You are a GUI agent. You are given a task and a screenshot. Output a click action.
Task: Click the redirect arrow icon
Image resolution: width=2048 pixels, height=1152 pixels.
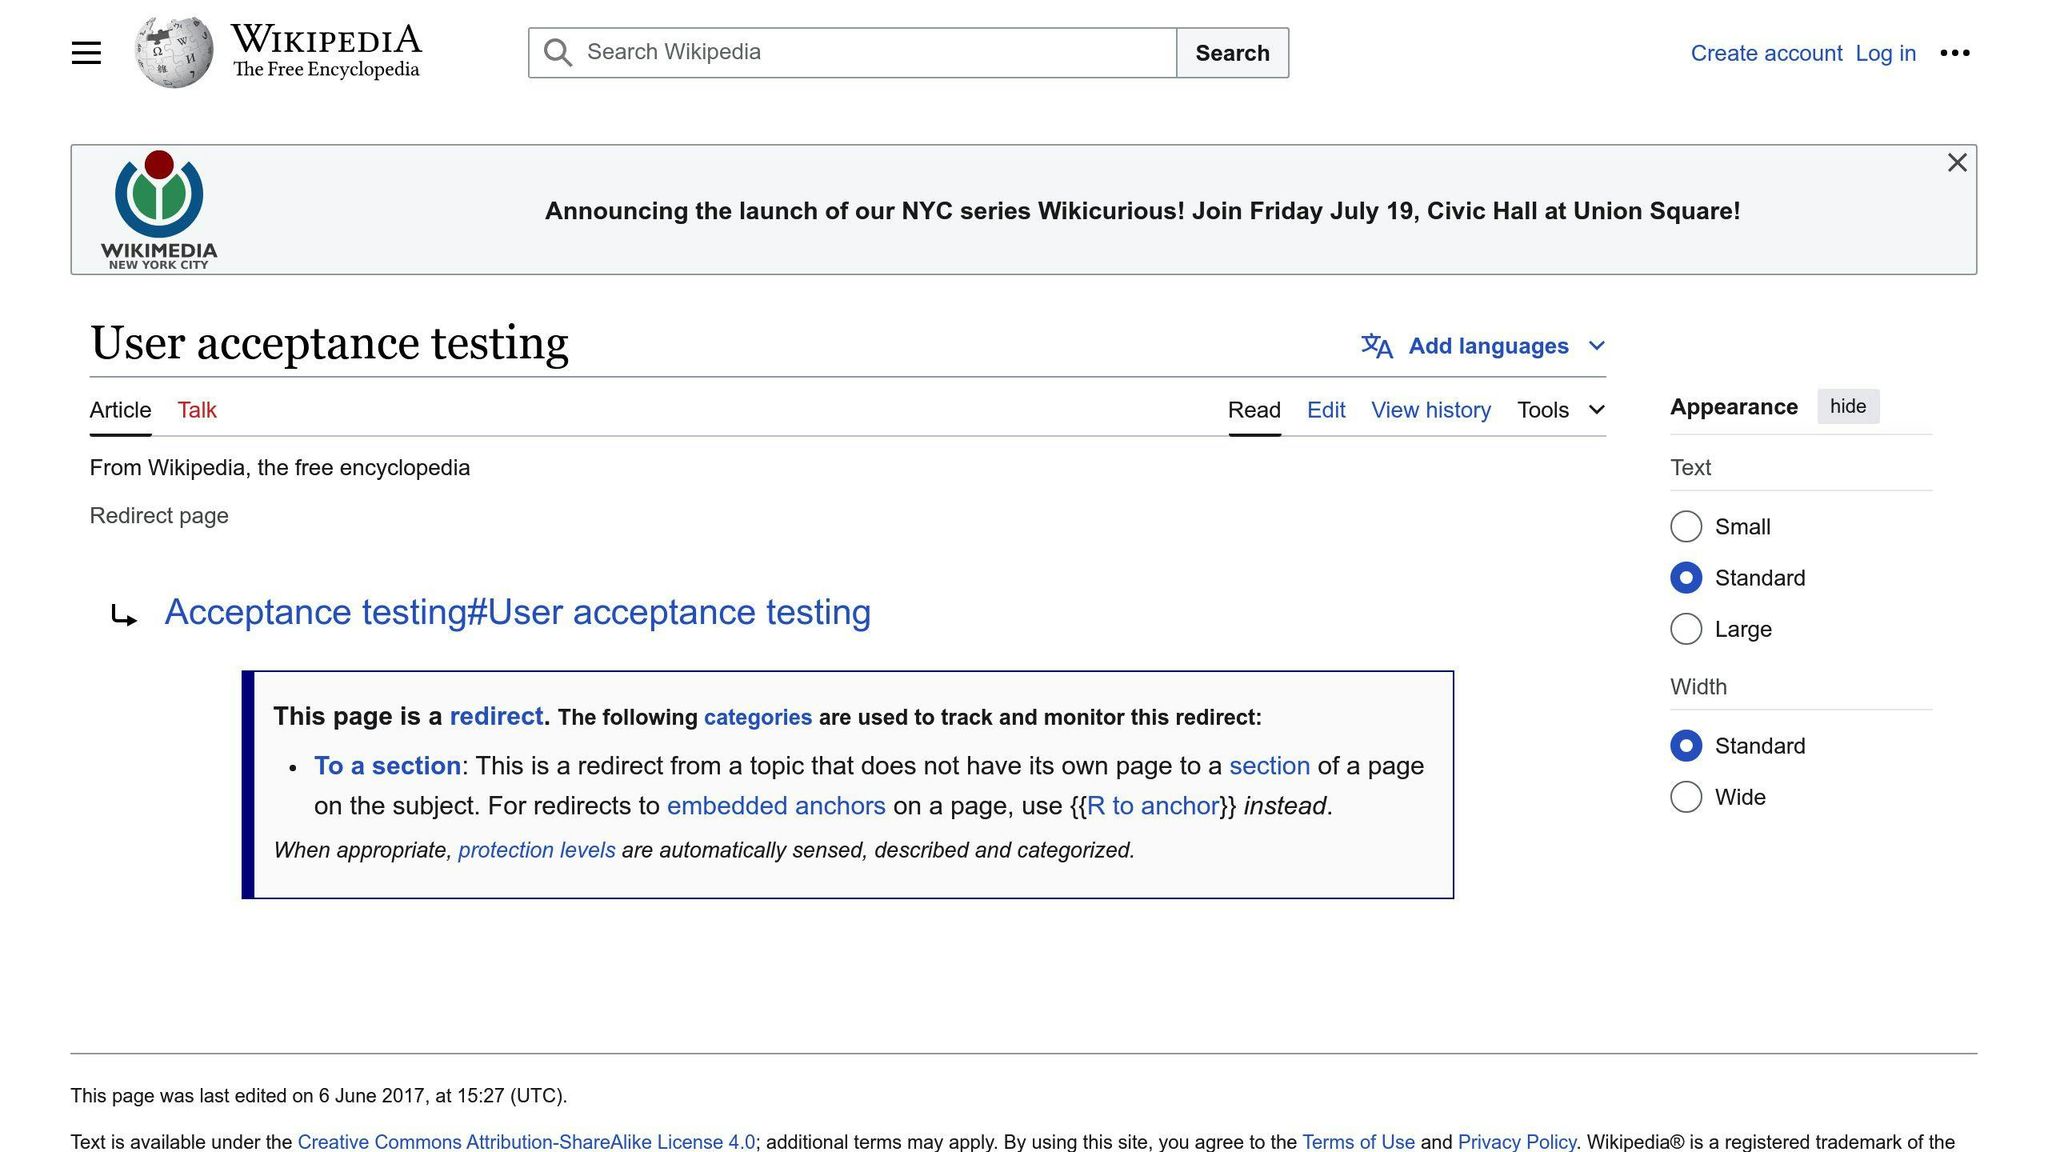tap(123, 615)
